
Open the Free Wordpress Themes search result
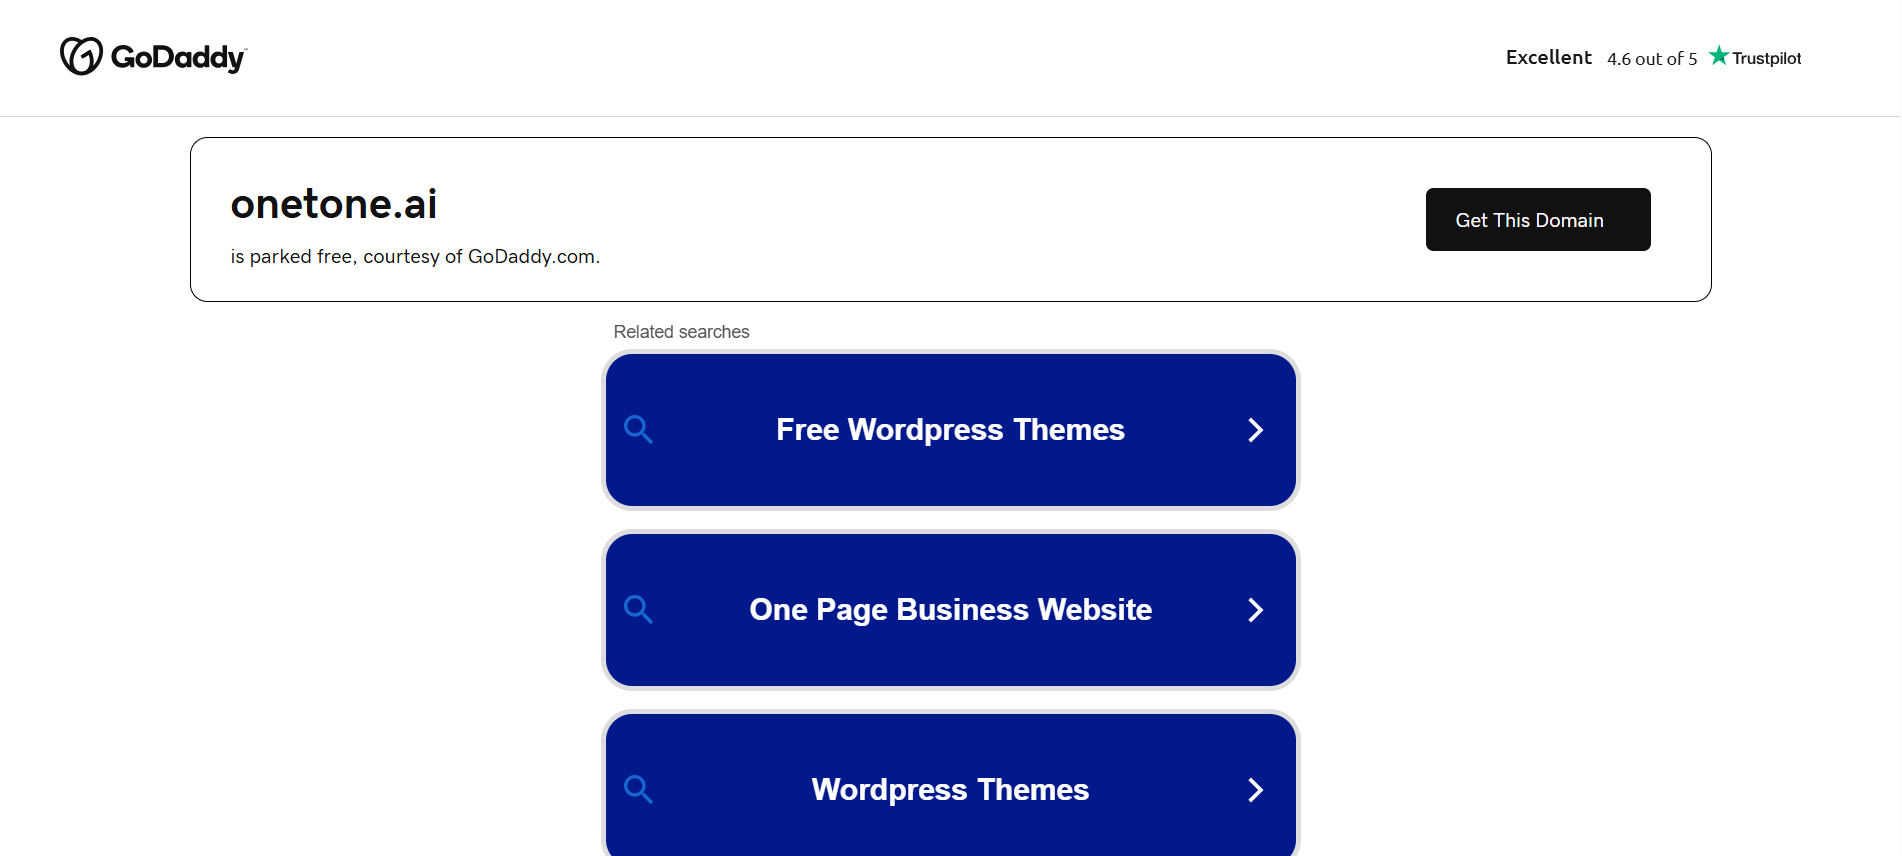click(x=951, y=430)
